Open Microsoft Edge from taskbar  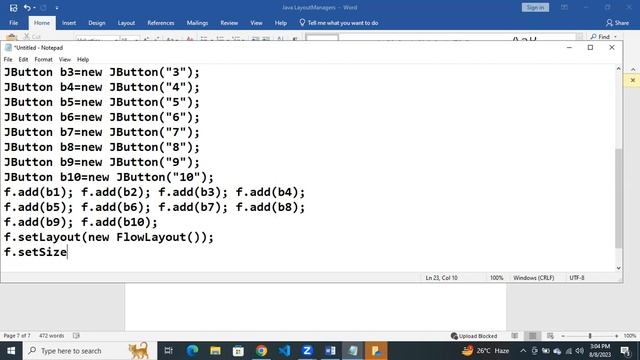[192, 351]
